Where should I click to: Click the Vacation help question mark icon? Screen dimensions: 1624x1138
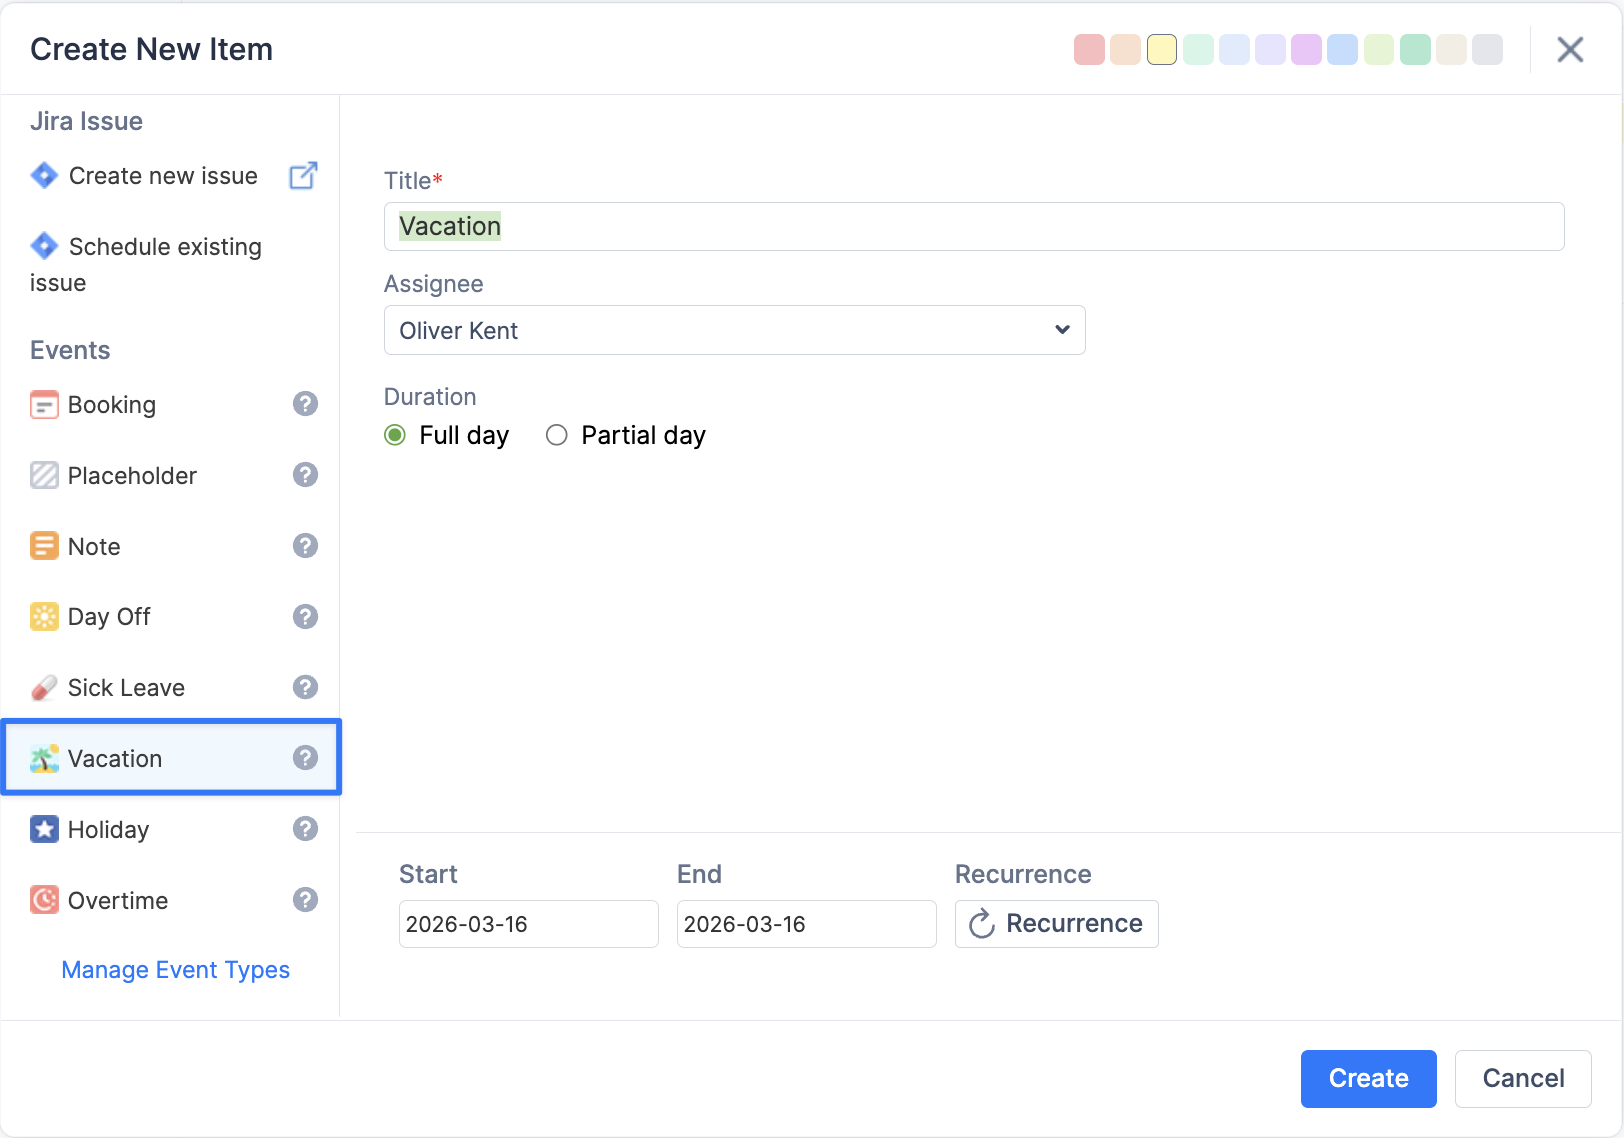pos(305,758)
